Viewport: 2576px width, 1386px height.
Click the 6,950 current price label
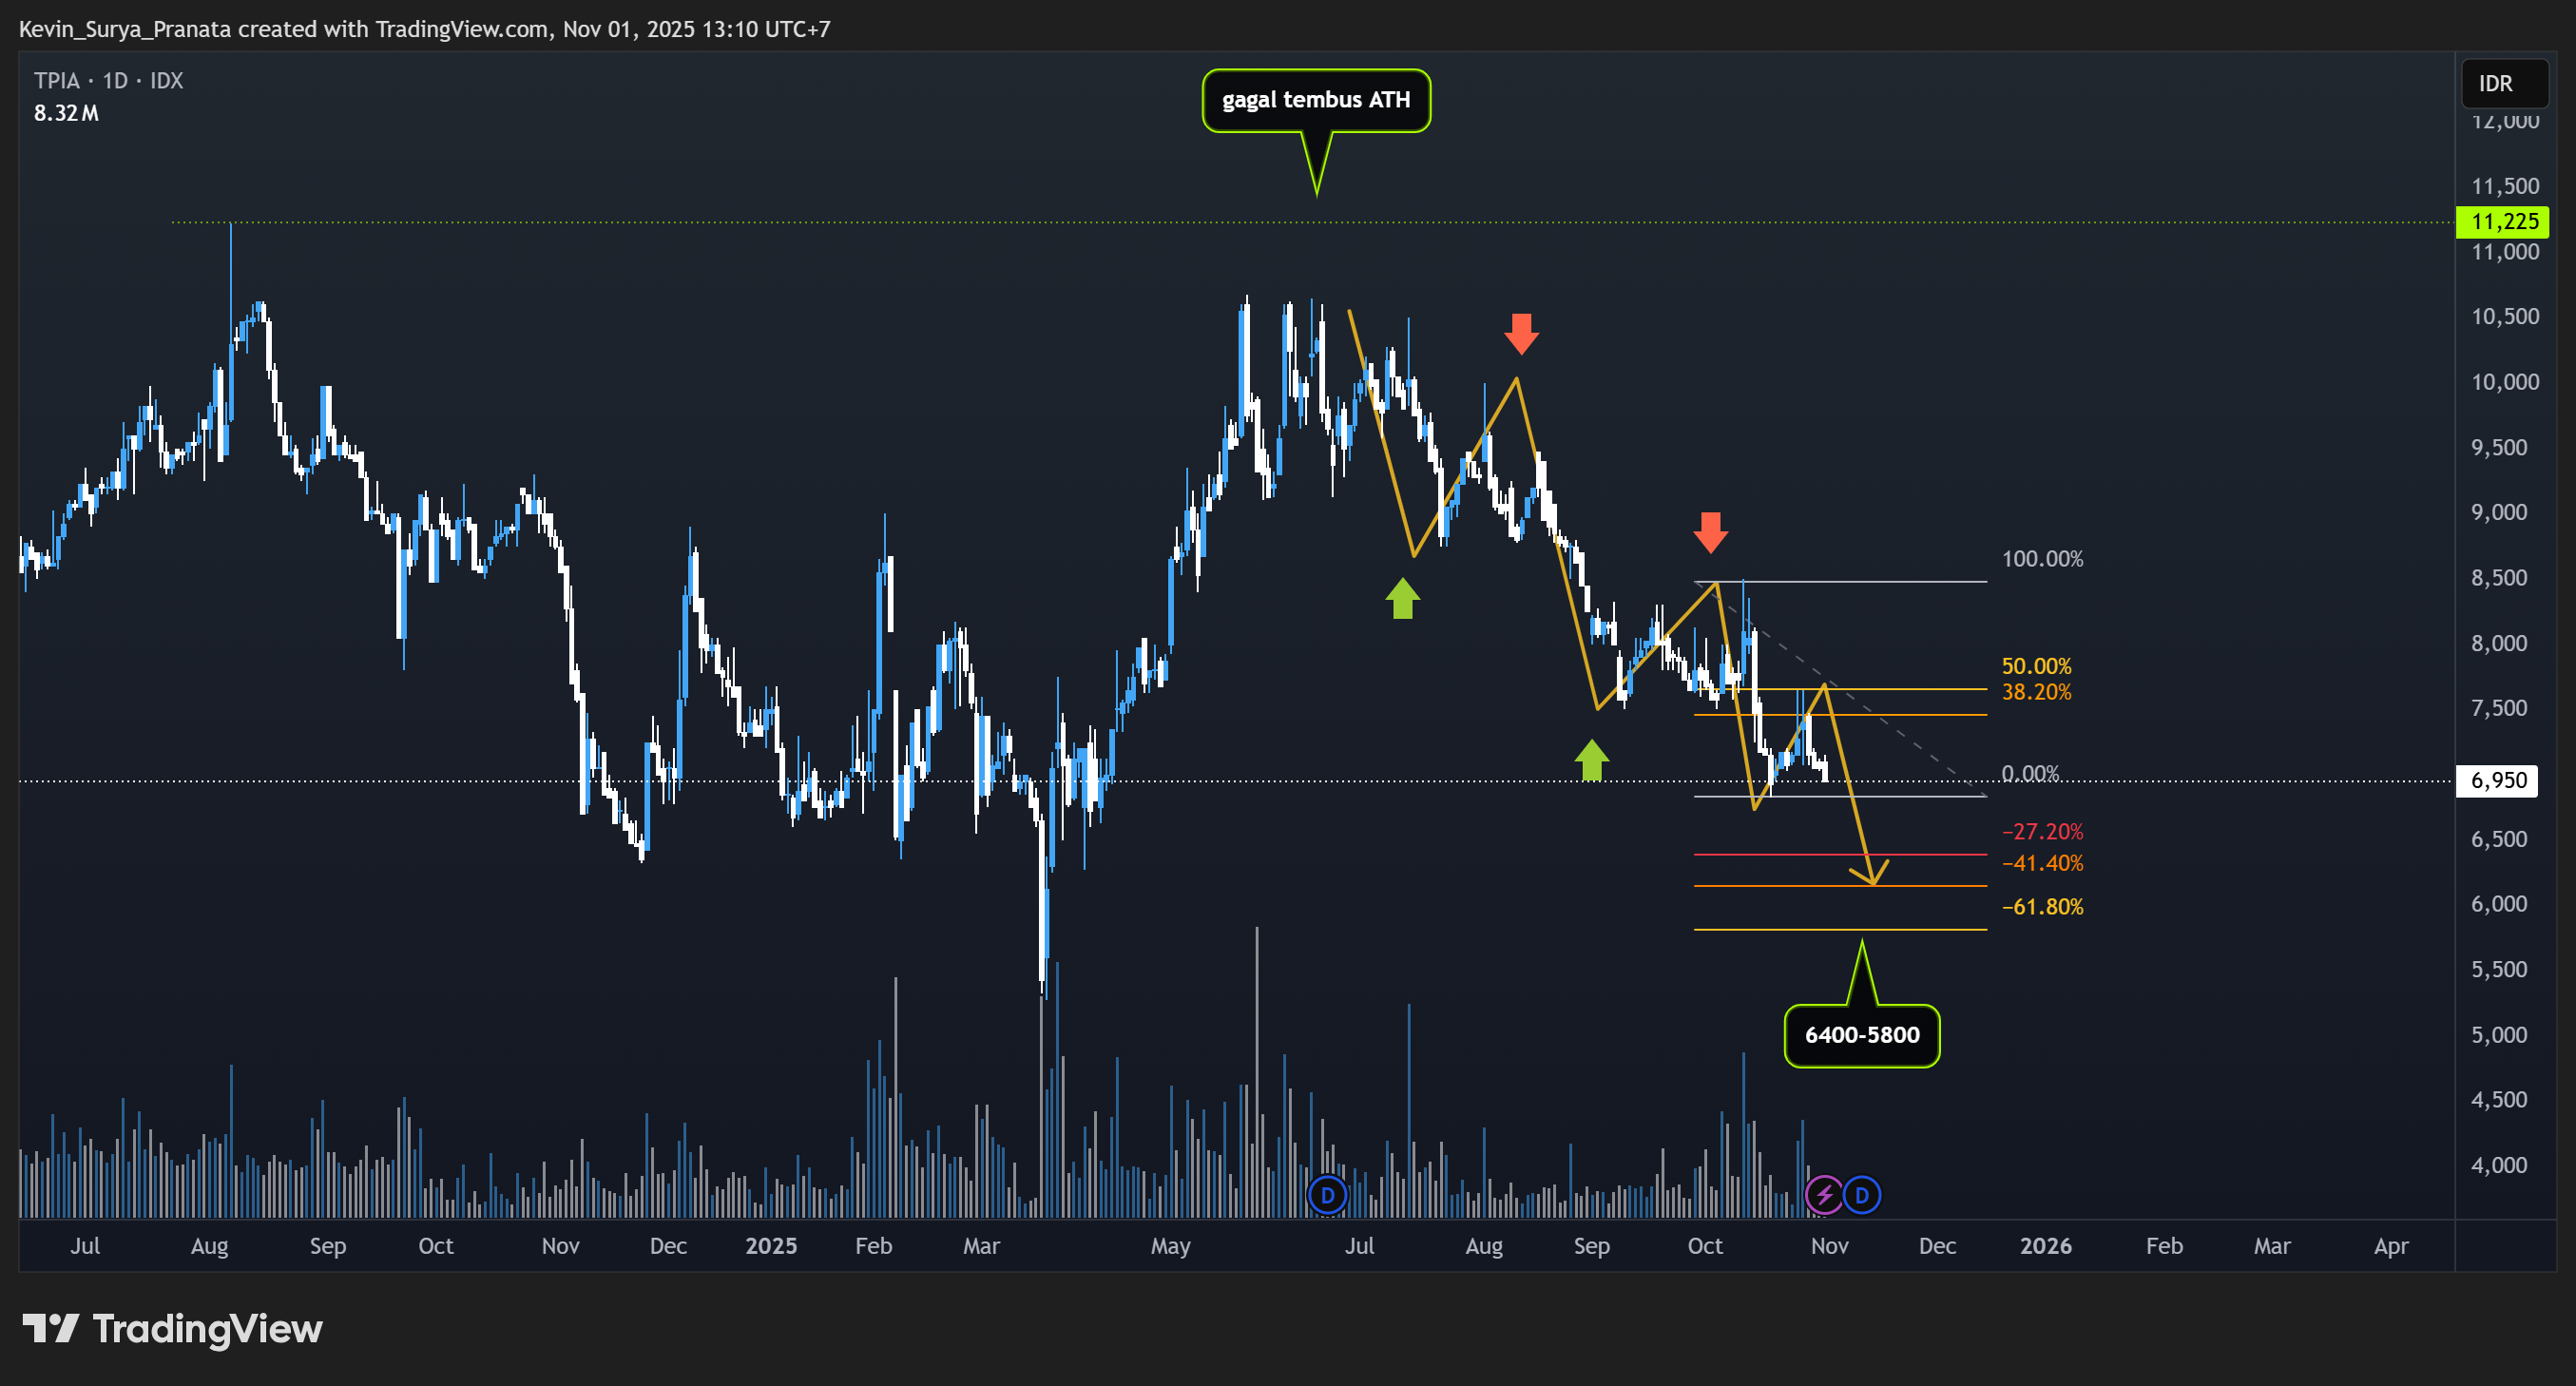coord(2498,780)
